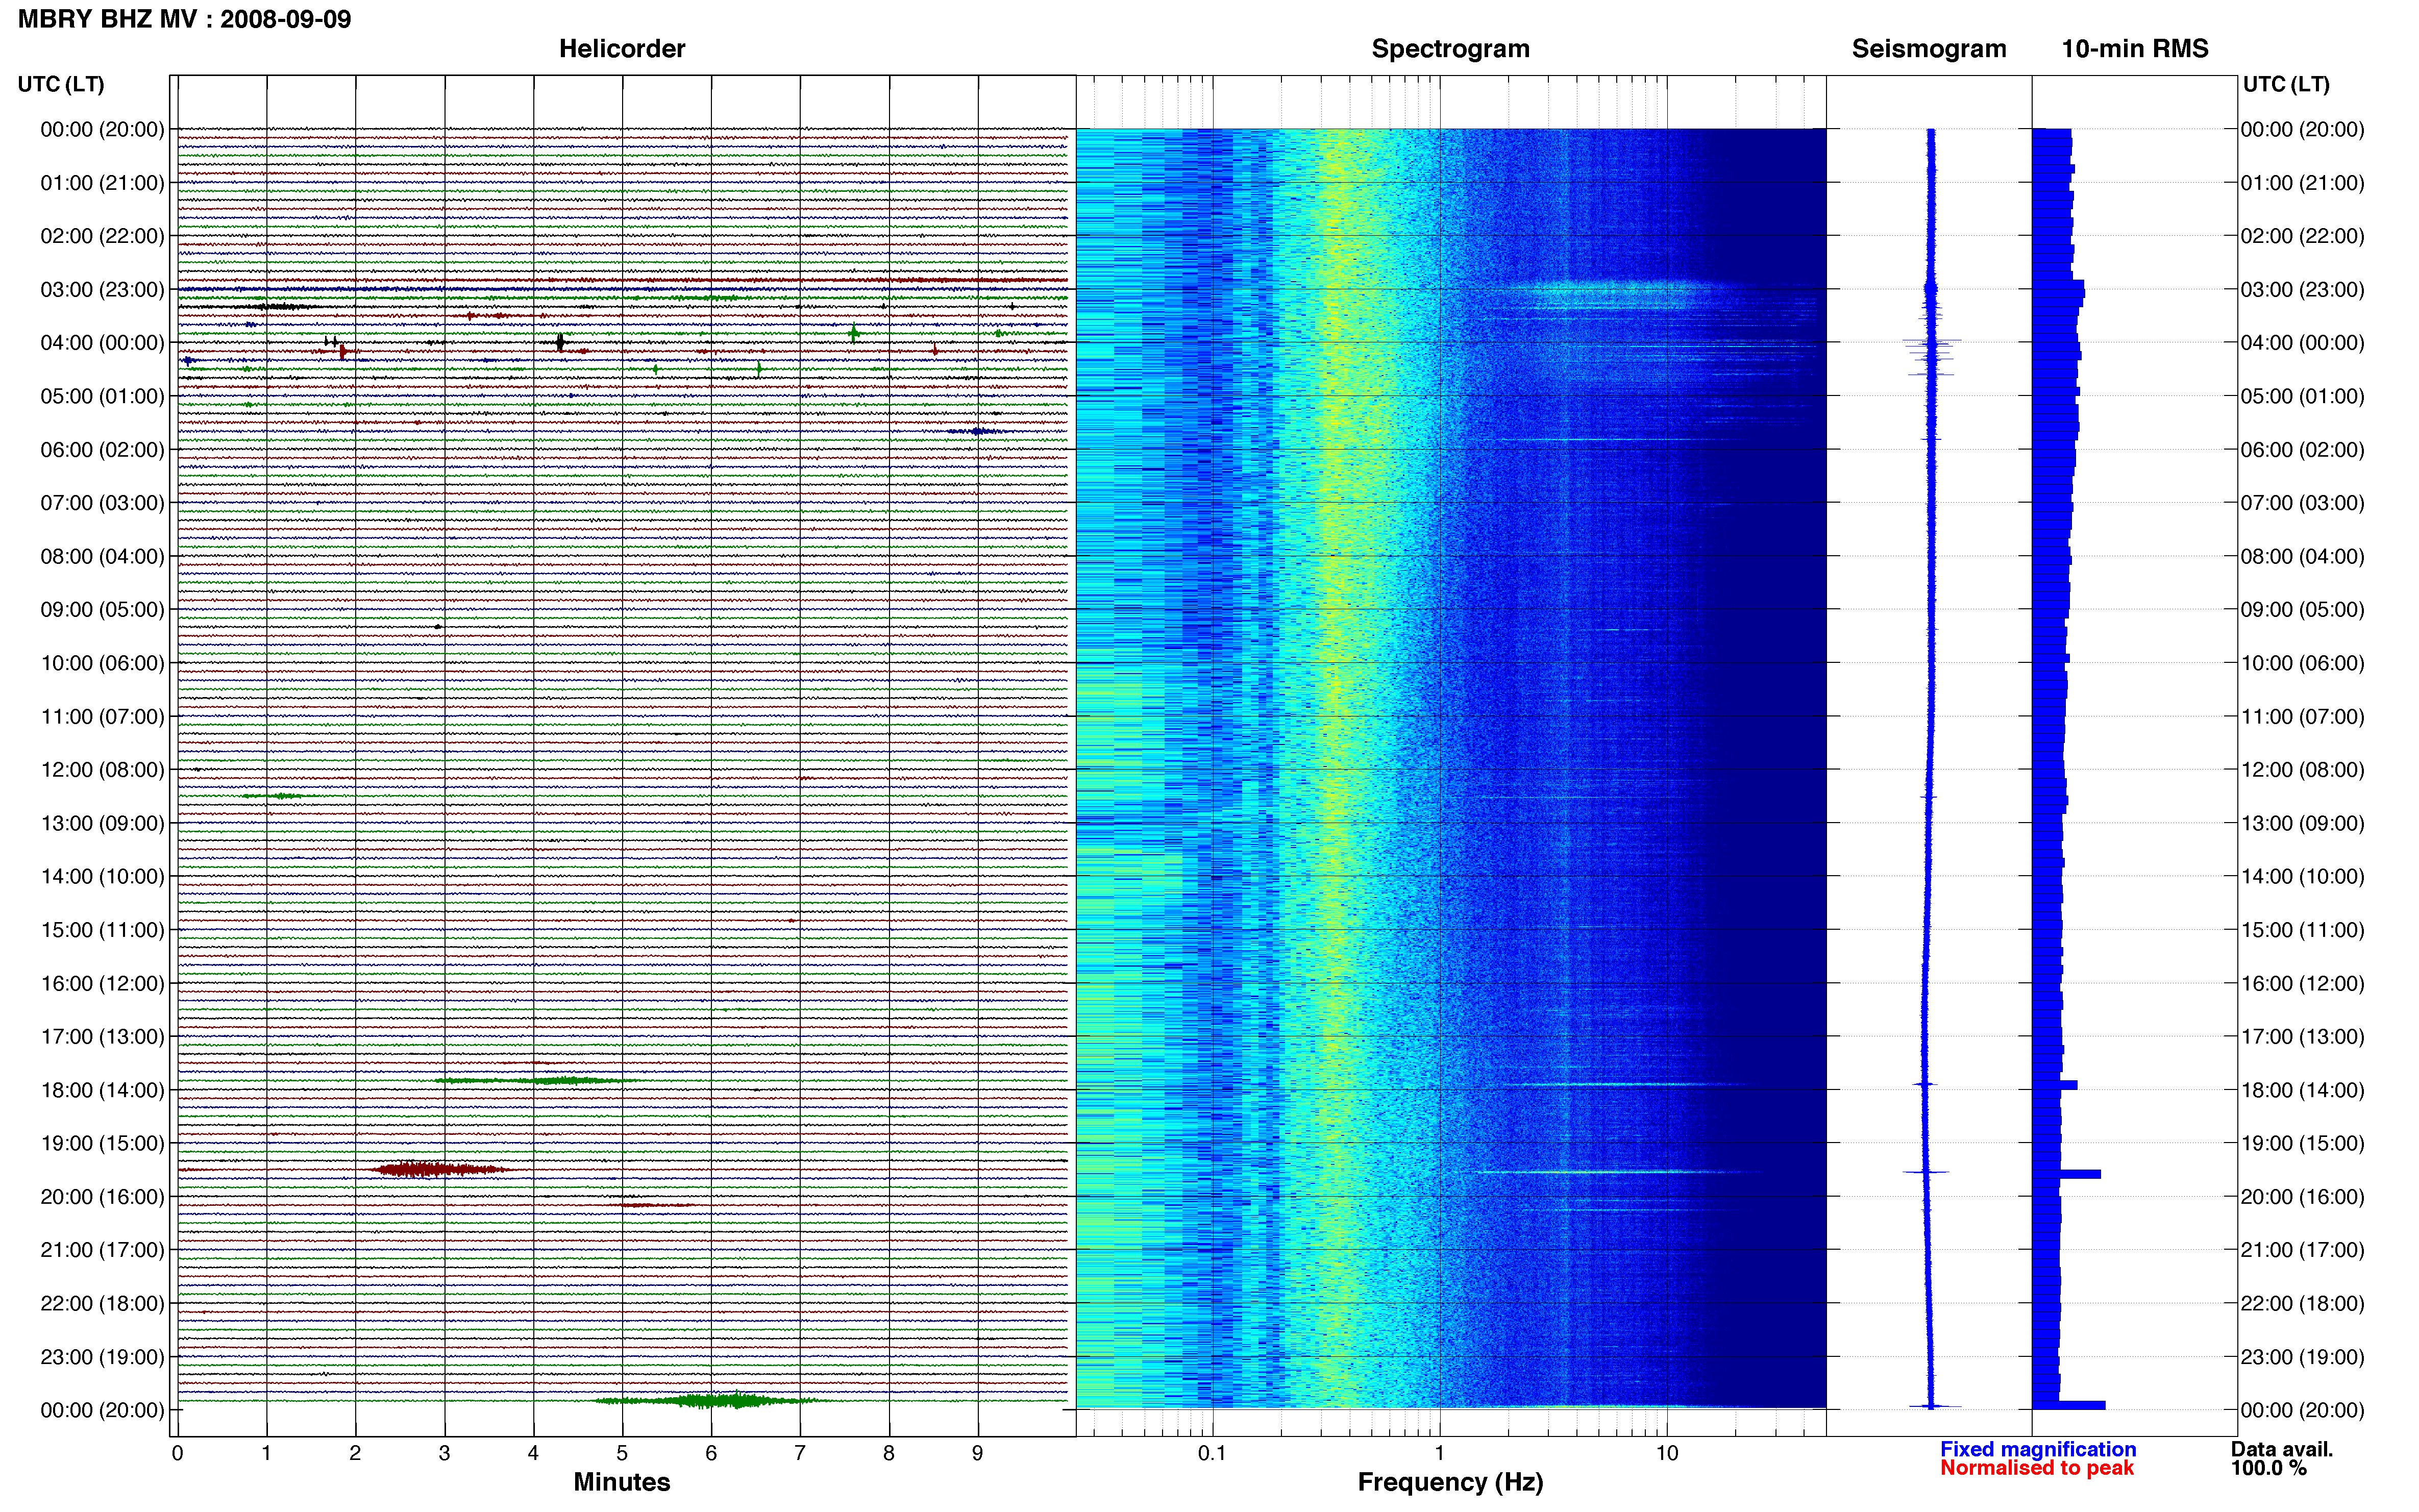Click "10:00 (06:00)" on the Helicorder time axis
2419x1512 pixels.
[102, 663]
